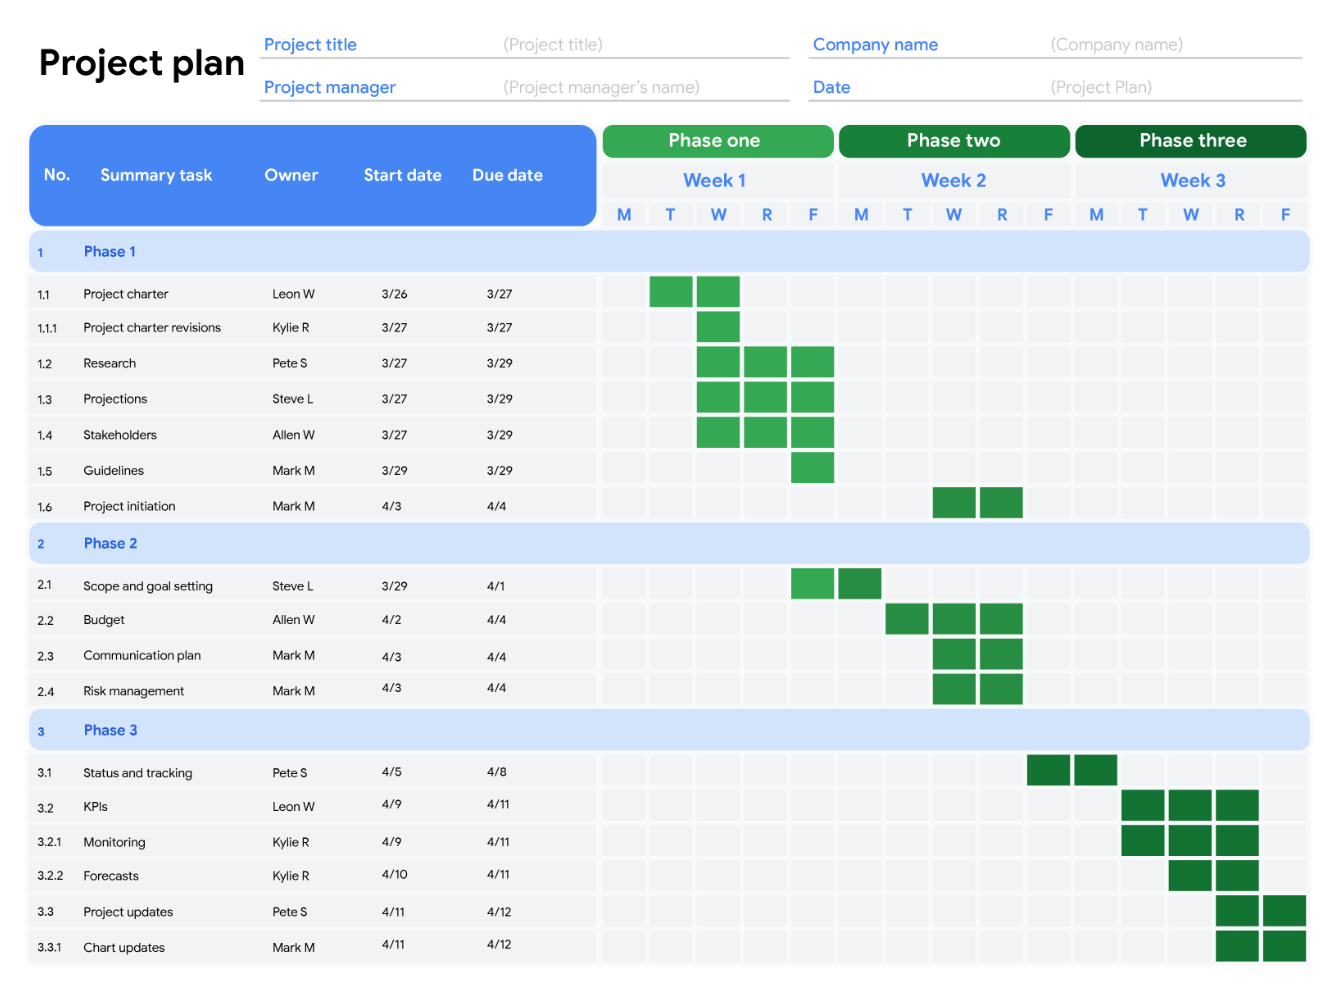Select the Phase 3 section row label
Screen dimensions: 1337x1004
tap(110, 731)
